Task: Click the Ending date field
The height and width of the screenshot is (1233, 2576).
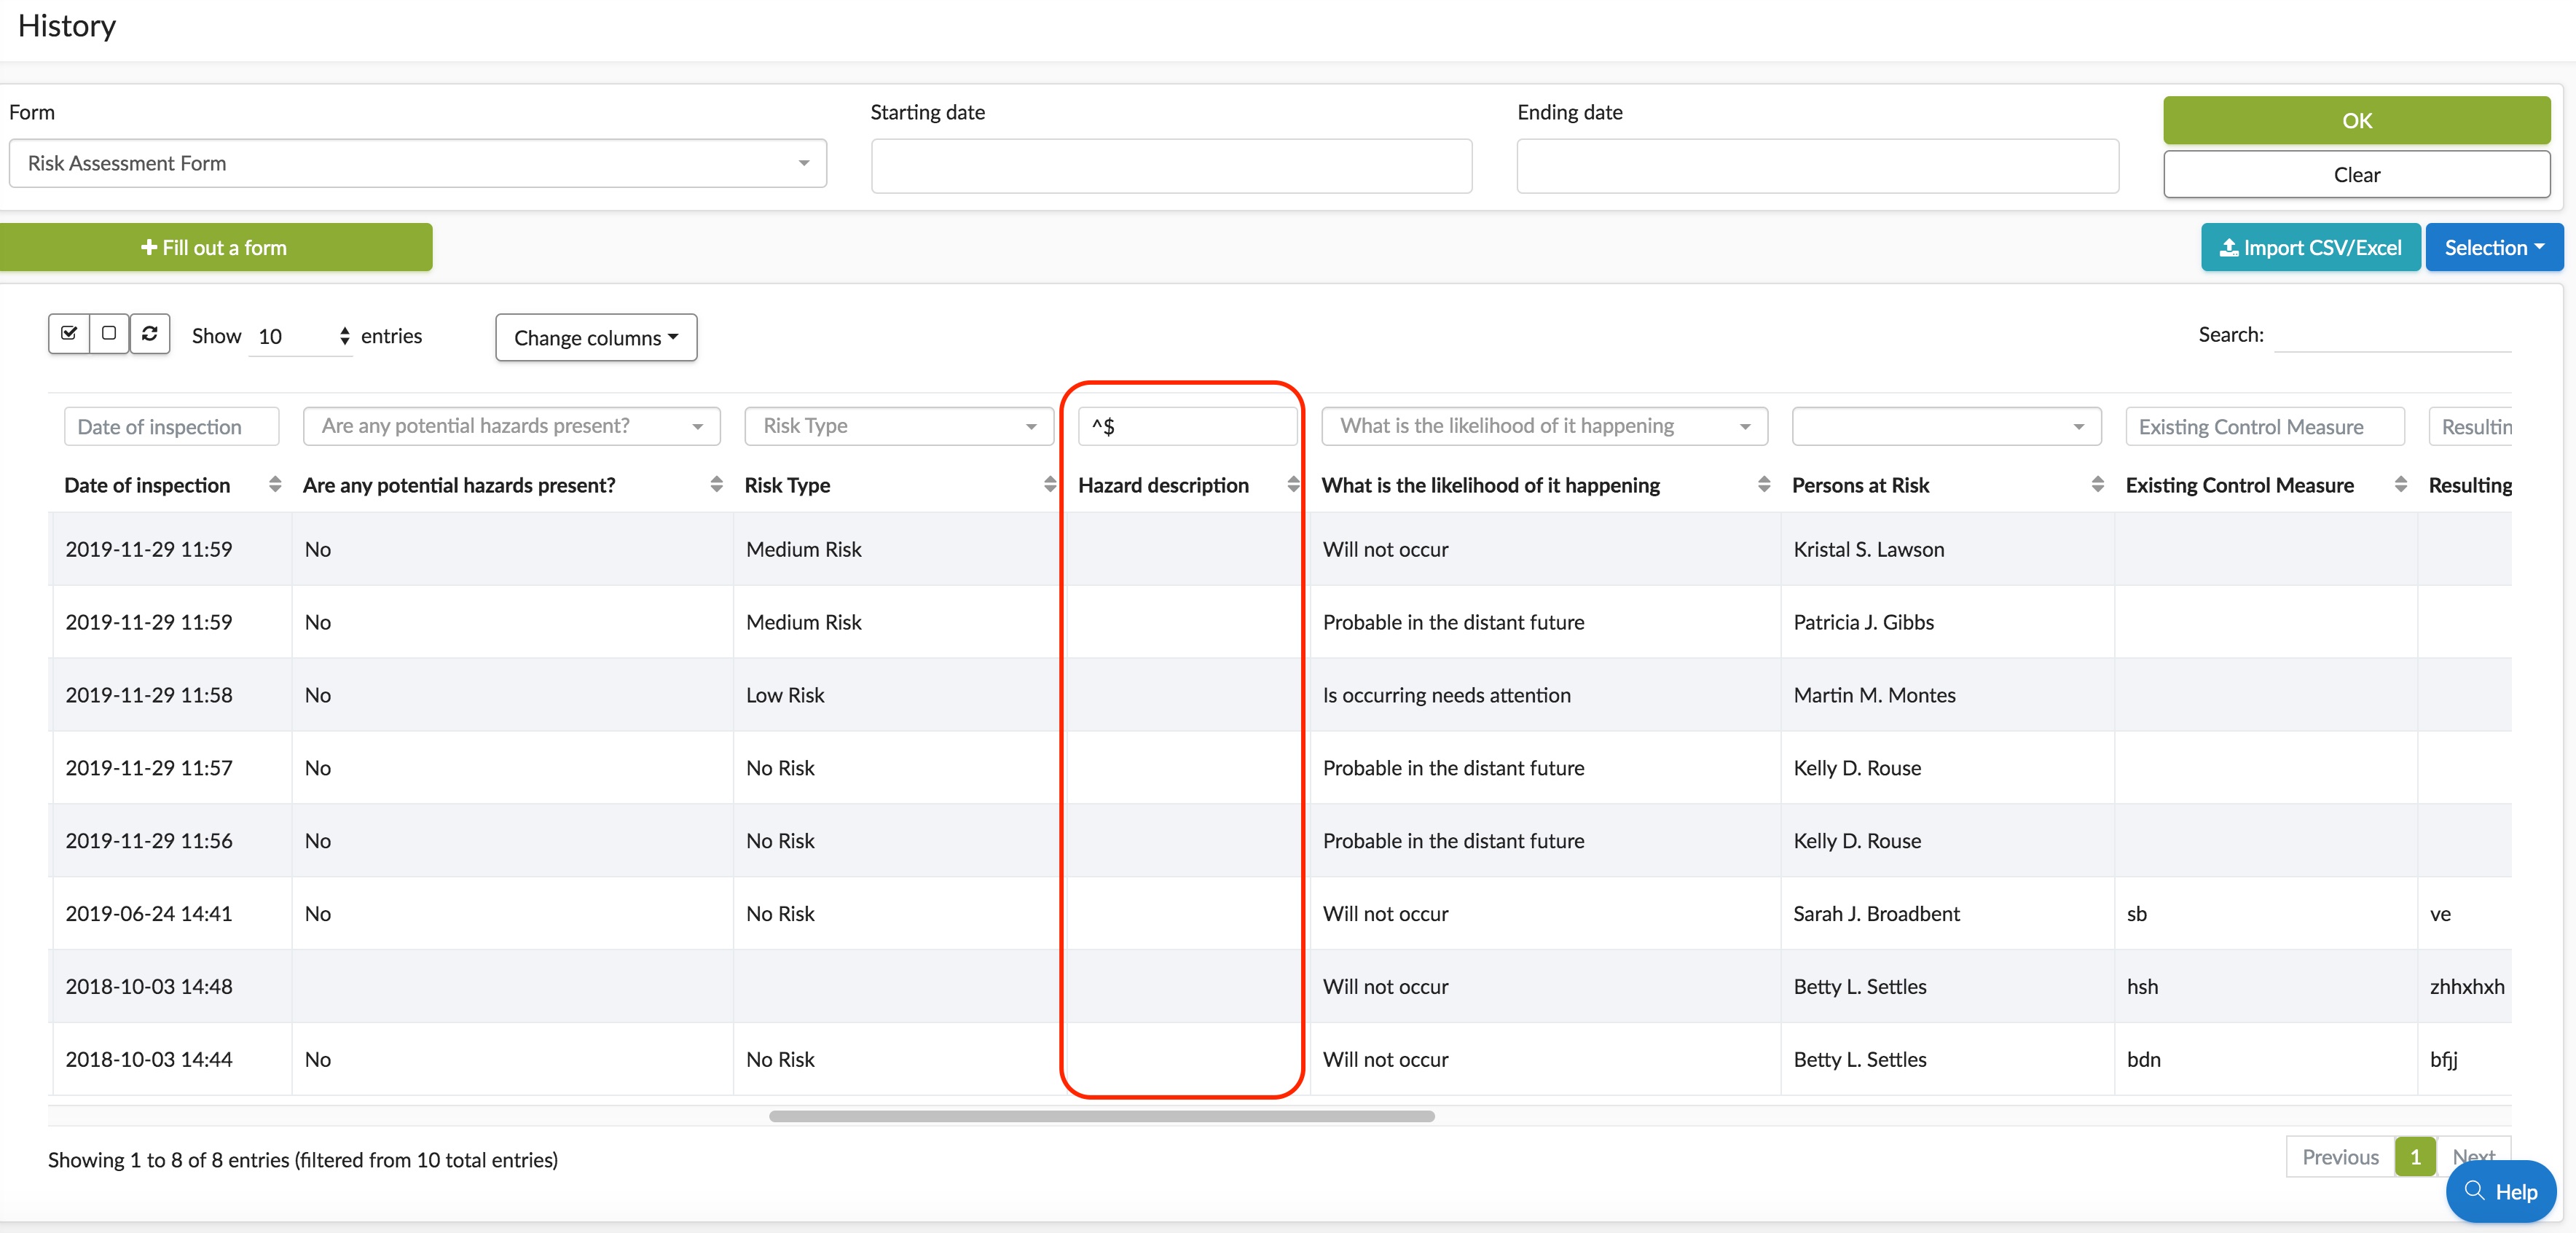Action: tap(1817, 166)
